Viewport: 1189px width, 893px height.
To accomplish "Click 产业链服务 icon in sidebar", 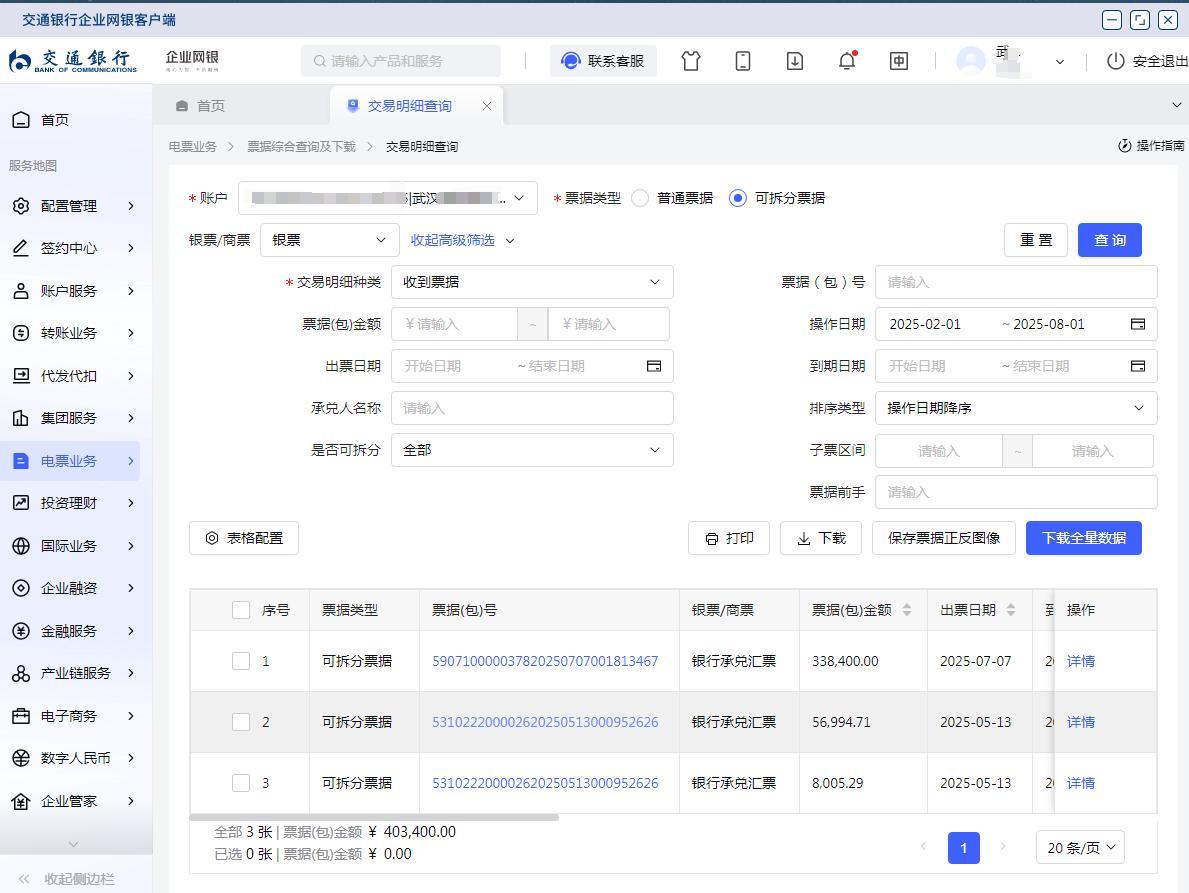I will pos(21,673).
